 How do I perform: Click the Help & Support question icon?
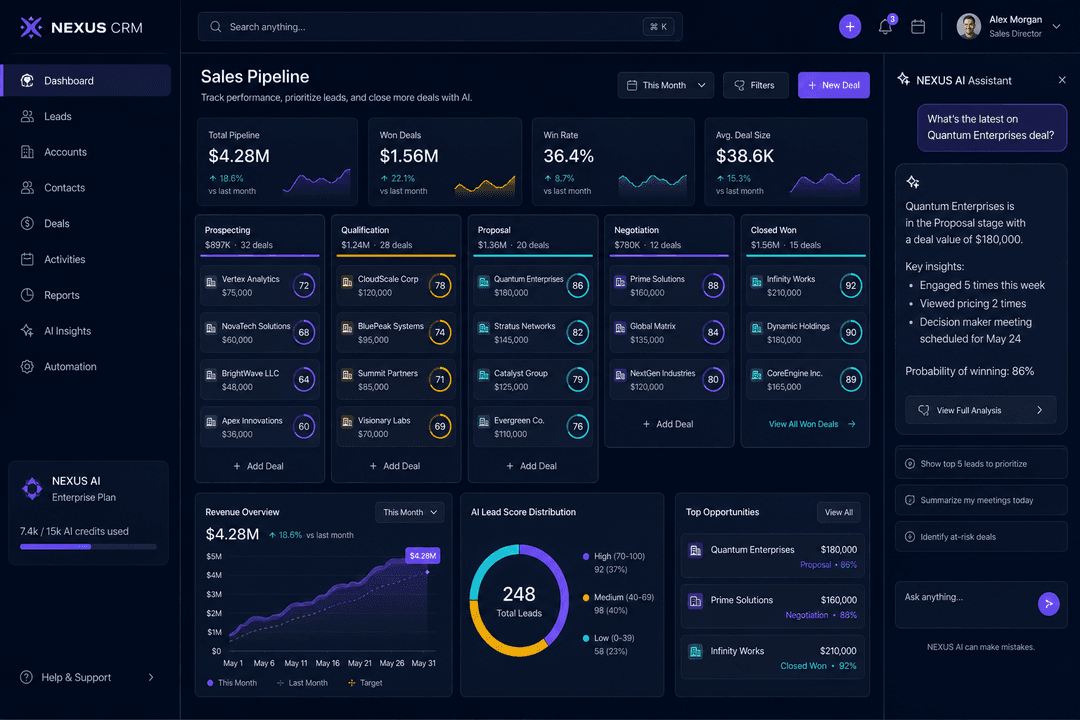point(26,677)
